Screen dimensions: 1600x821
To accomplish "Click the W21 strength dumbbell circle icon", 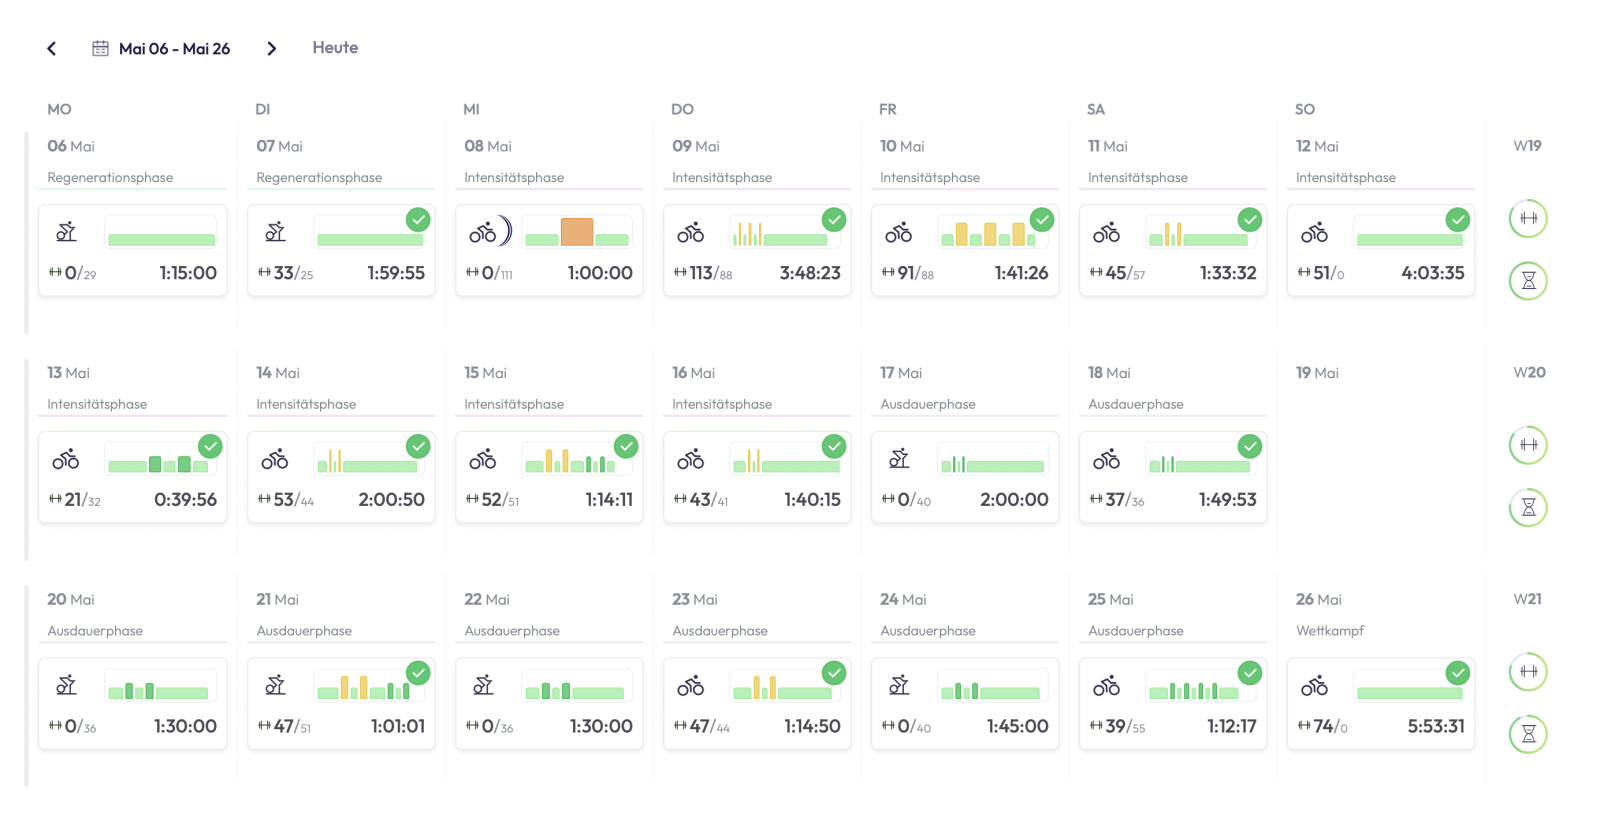I will pyautogui.click(x=1528, y=671).
